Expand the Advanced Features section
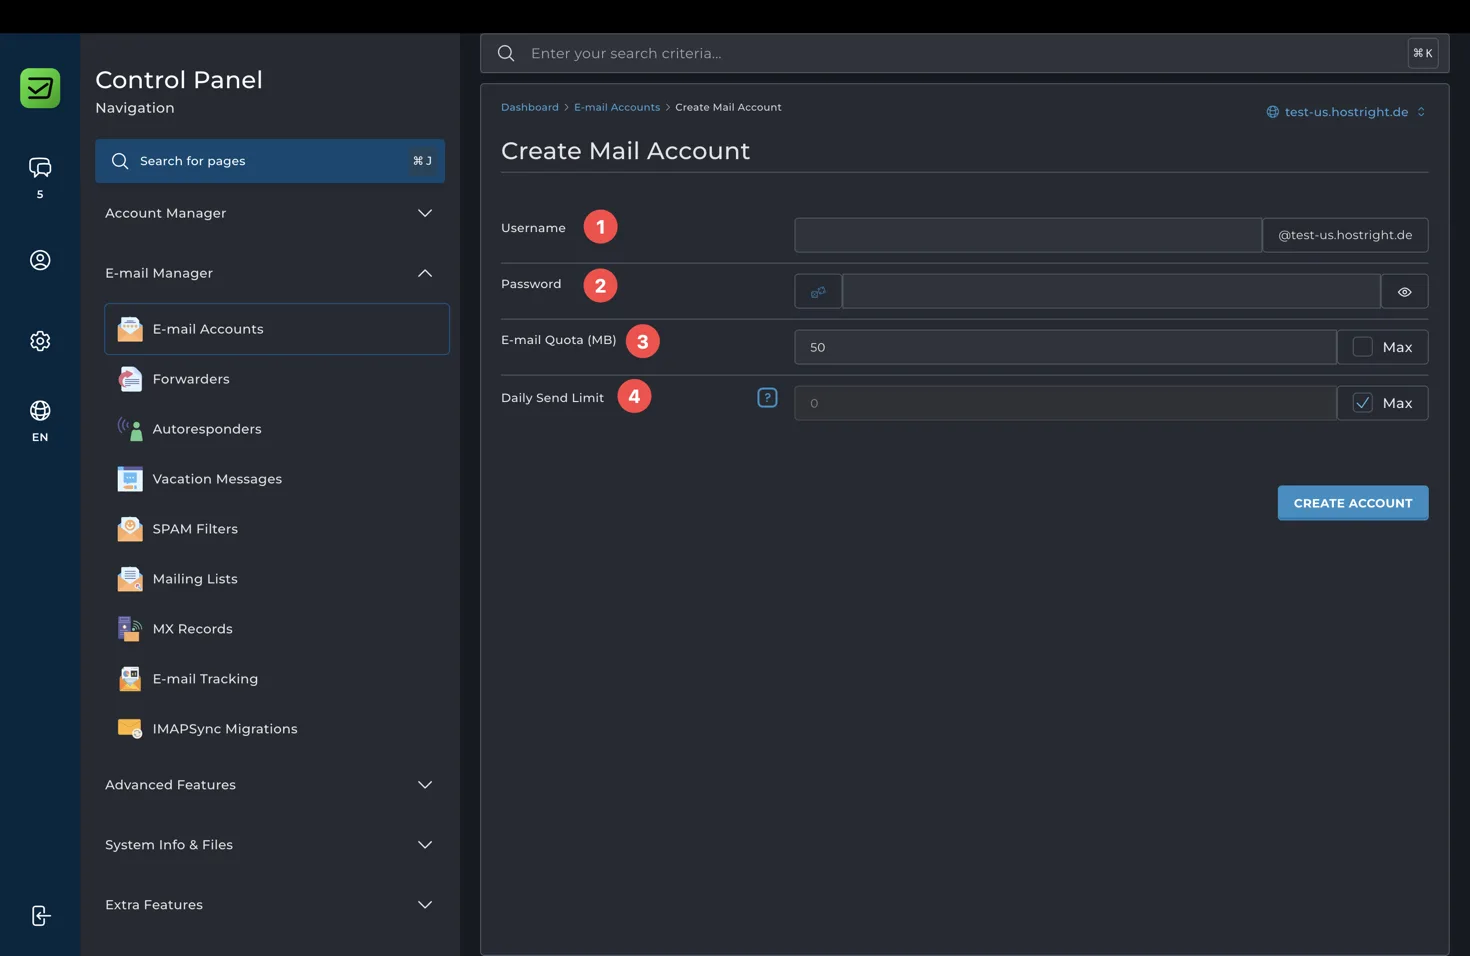Image resolution: width=1470 pixels, height=956 pixels. click(270, 785)
